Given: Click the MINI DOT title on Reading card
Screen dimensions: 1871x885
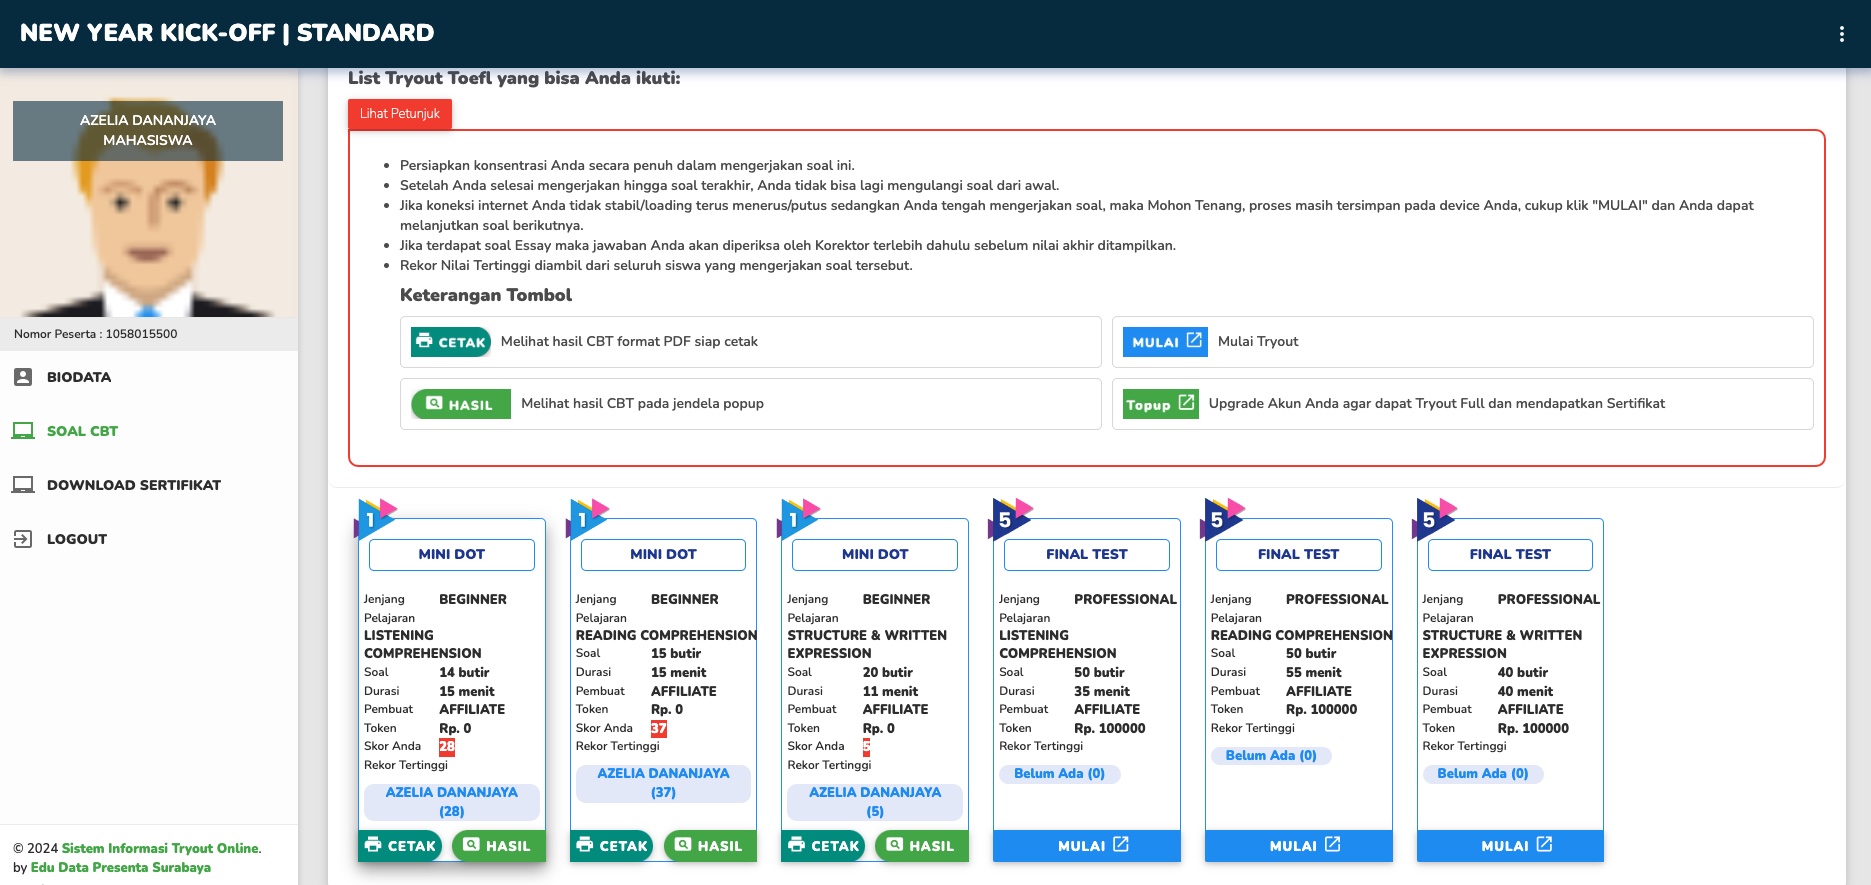Looking at the screenshot, I should pyautogui.click(x=663, y=554).
